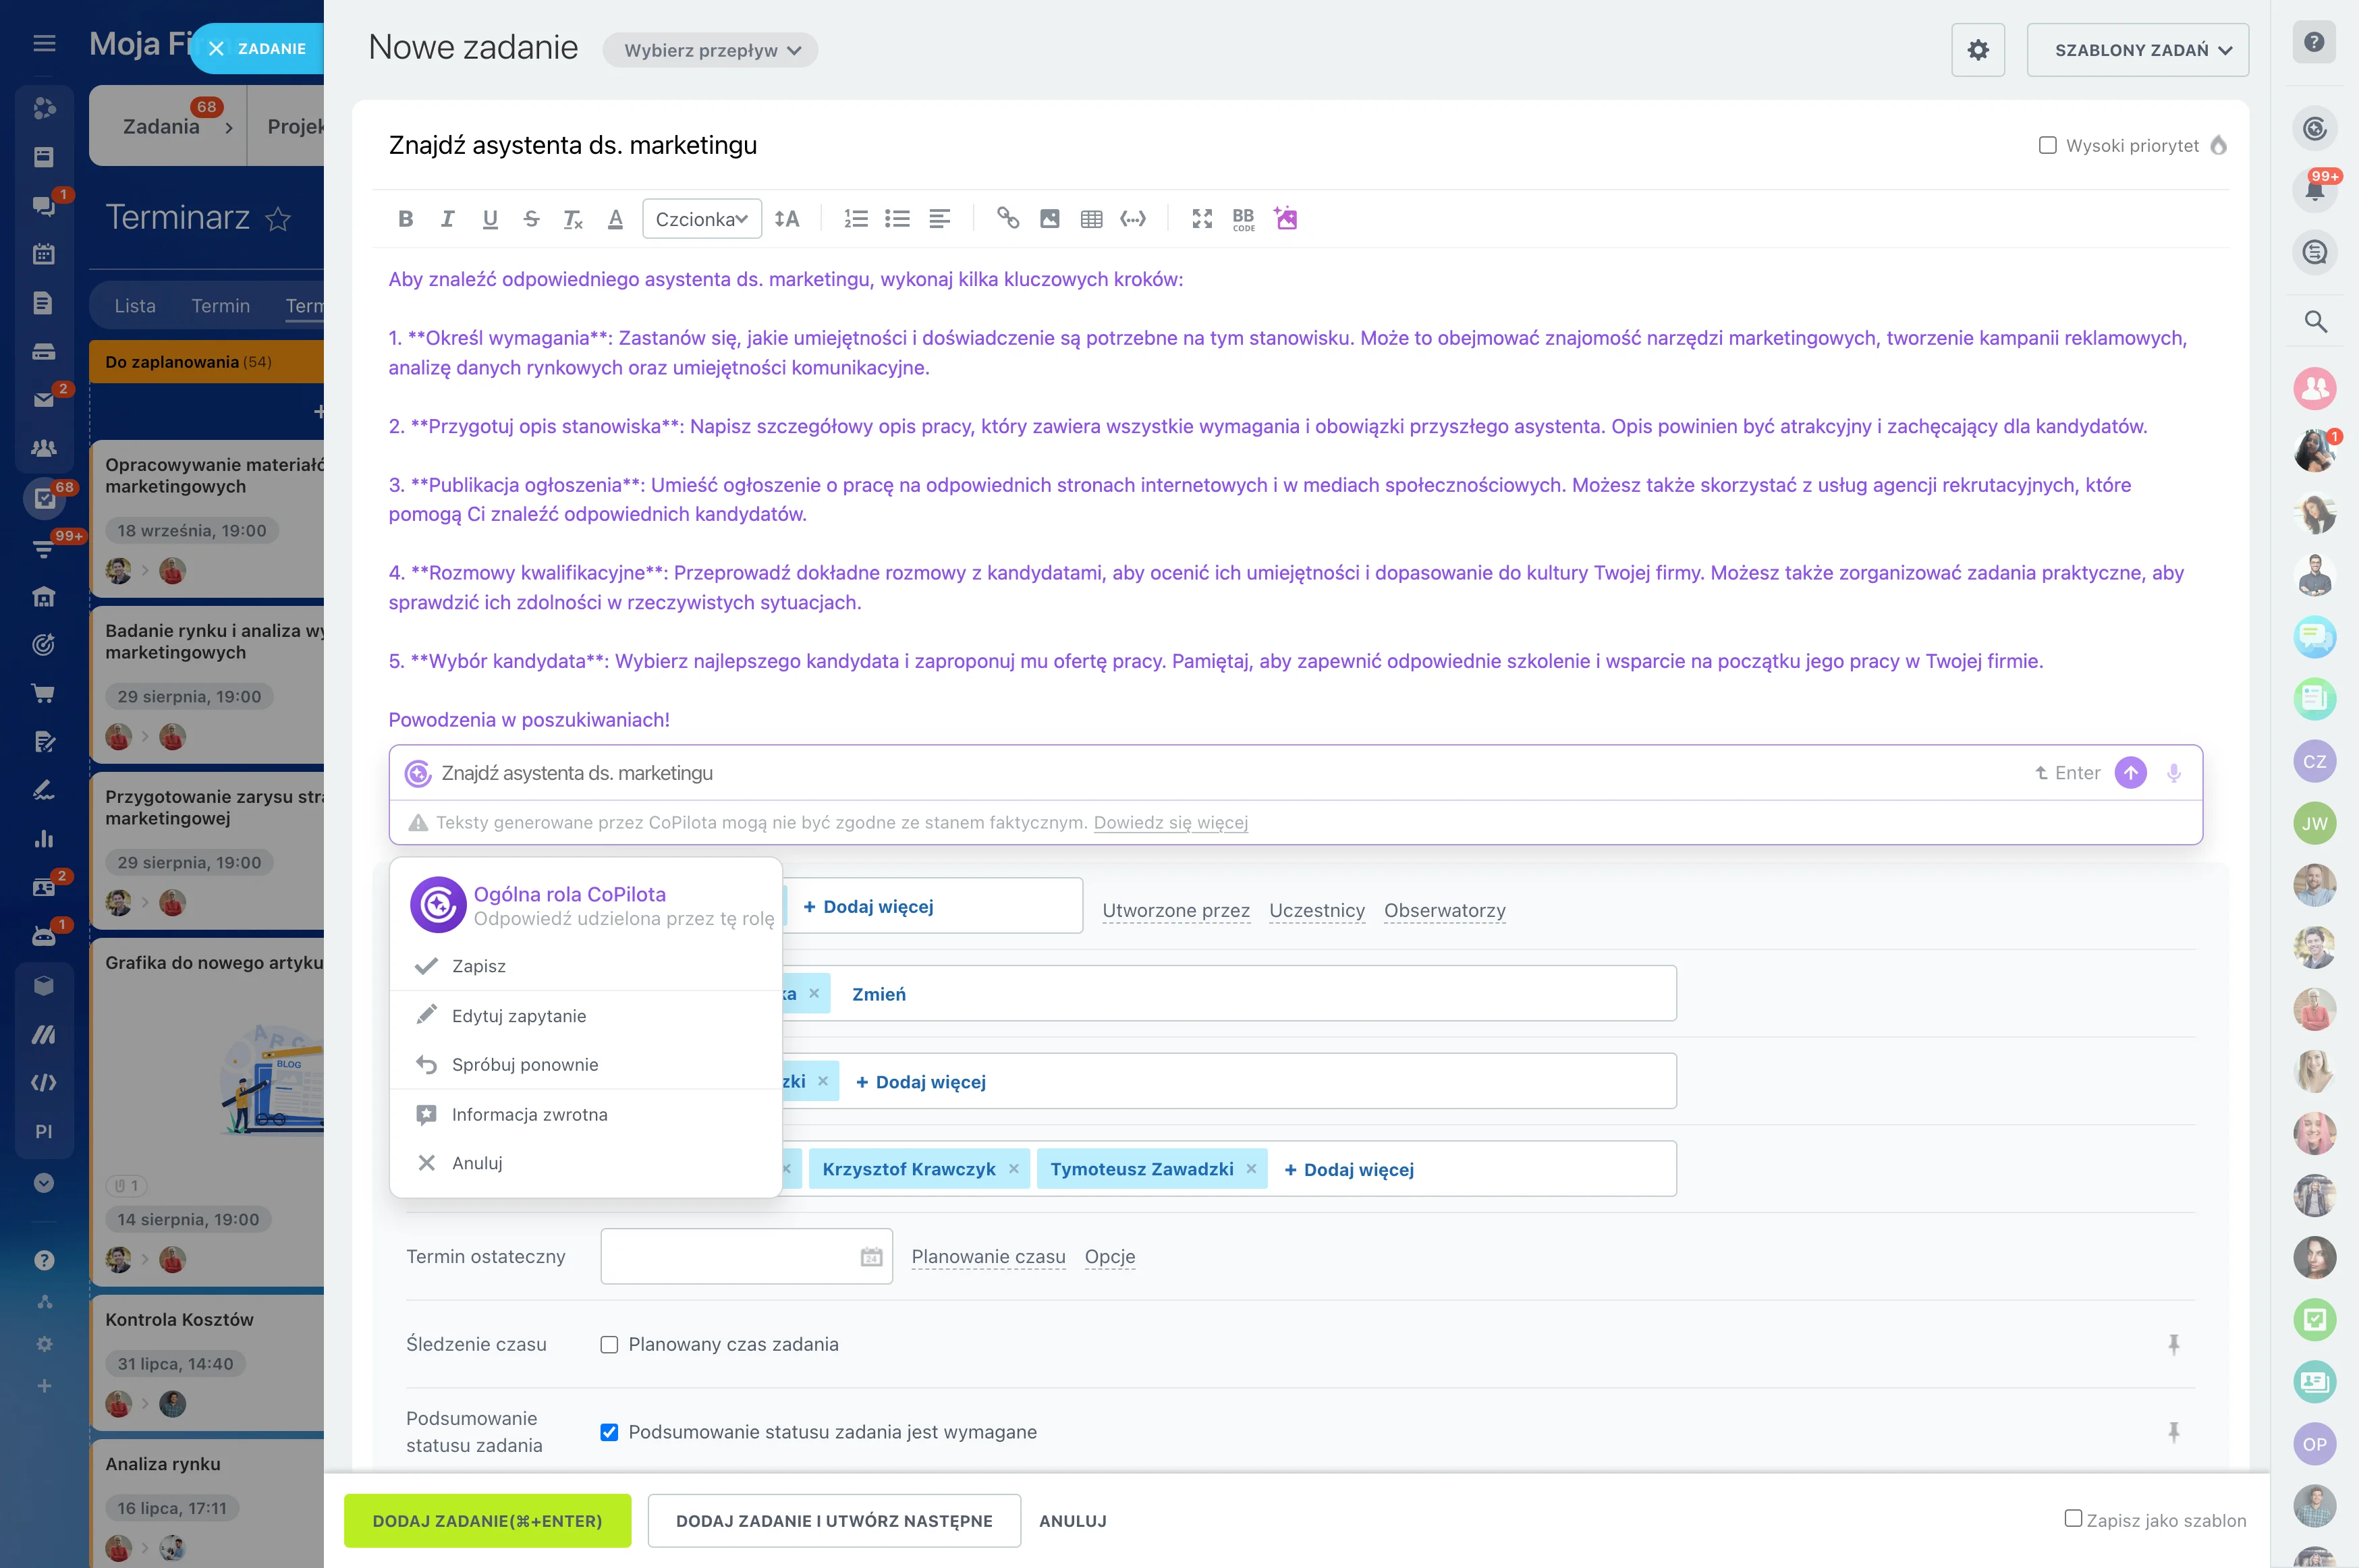Toggle bold formatting in the description editor
The width and height of the screenshot is (2359, 1568).
pyautogui.click(x=405, y=219)
